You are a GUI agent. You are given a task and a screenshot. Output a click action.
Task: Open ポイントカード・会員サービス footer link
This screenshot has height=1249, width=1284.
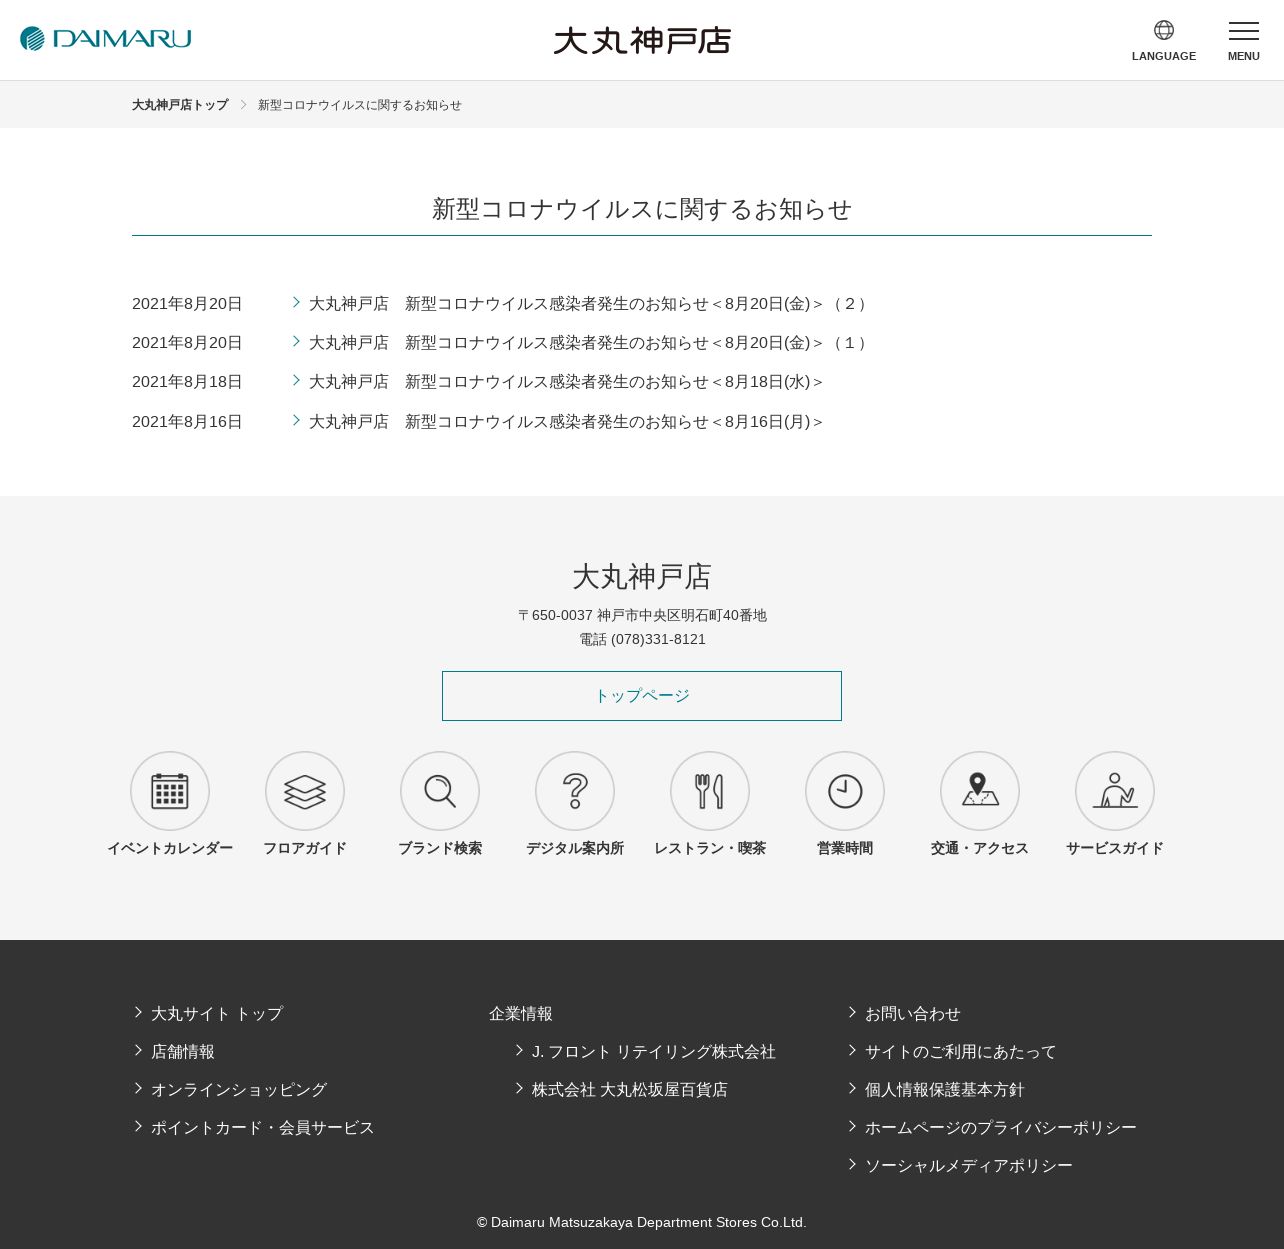(263, 1128)
